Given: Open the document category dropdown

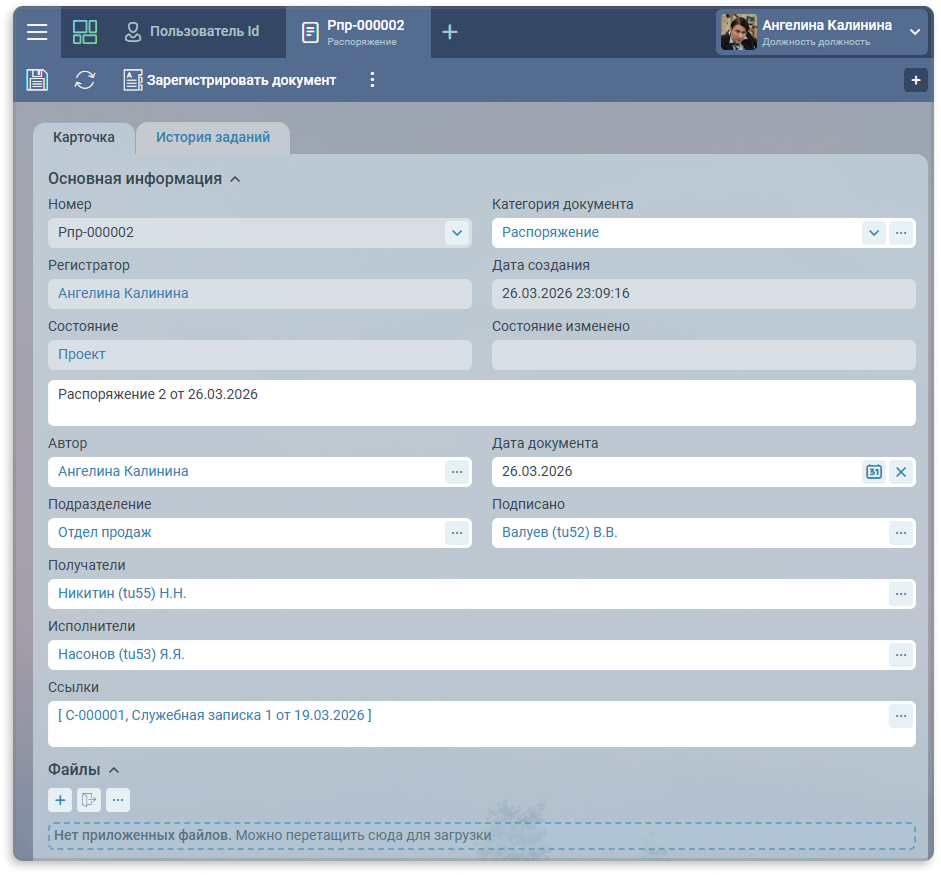Looking at the screenshot, I should 874,233.
